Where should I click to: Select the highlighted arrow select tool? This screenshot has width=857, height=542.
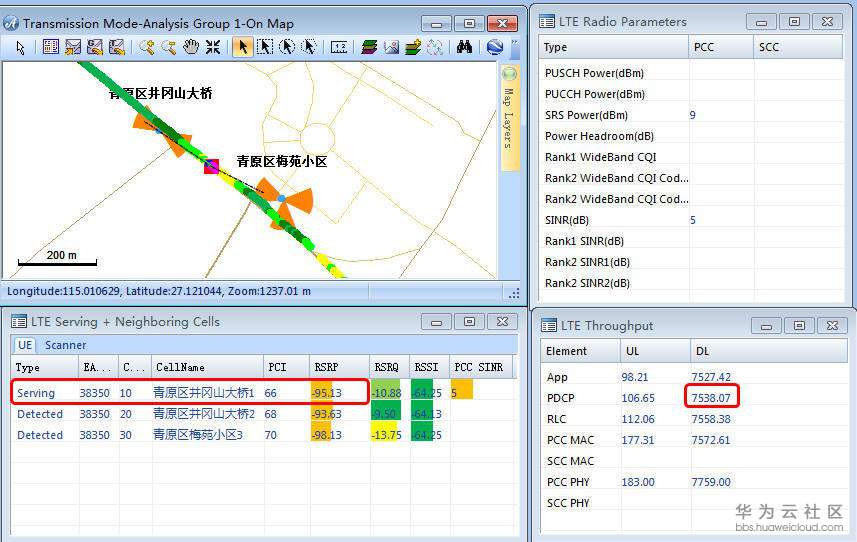tap(243, 48)
